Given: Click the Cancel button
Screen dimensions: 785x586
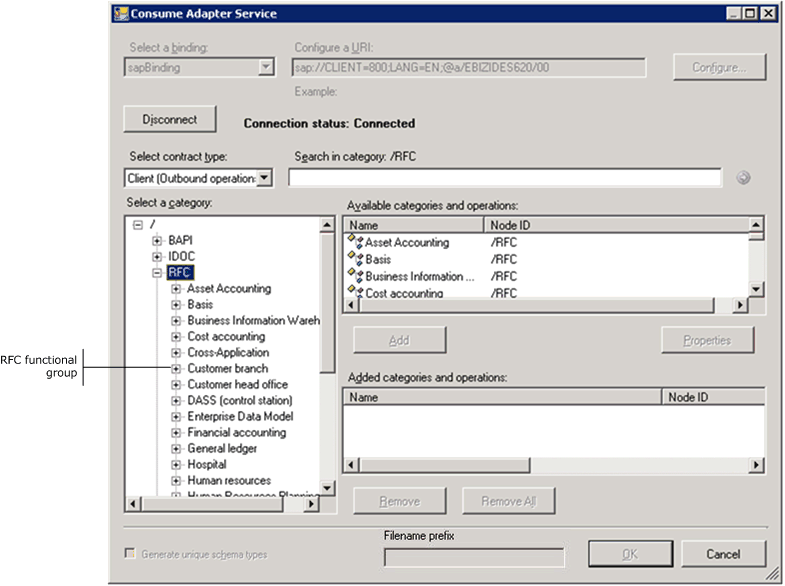Looking at the screenshot, I should coord(723,553).
